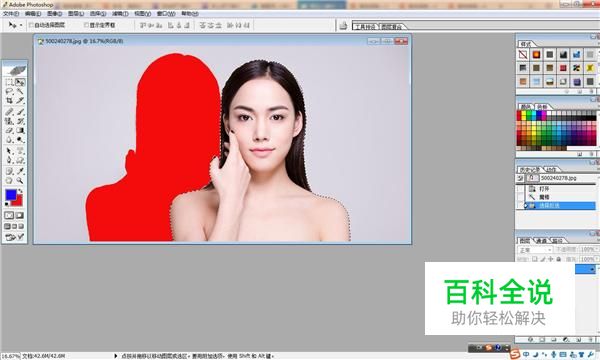Select the Blur tool
Screen dimensions: 600x360
[x=9, y=140]
